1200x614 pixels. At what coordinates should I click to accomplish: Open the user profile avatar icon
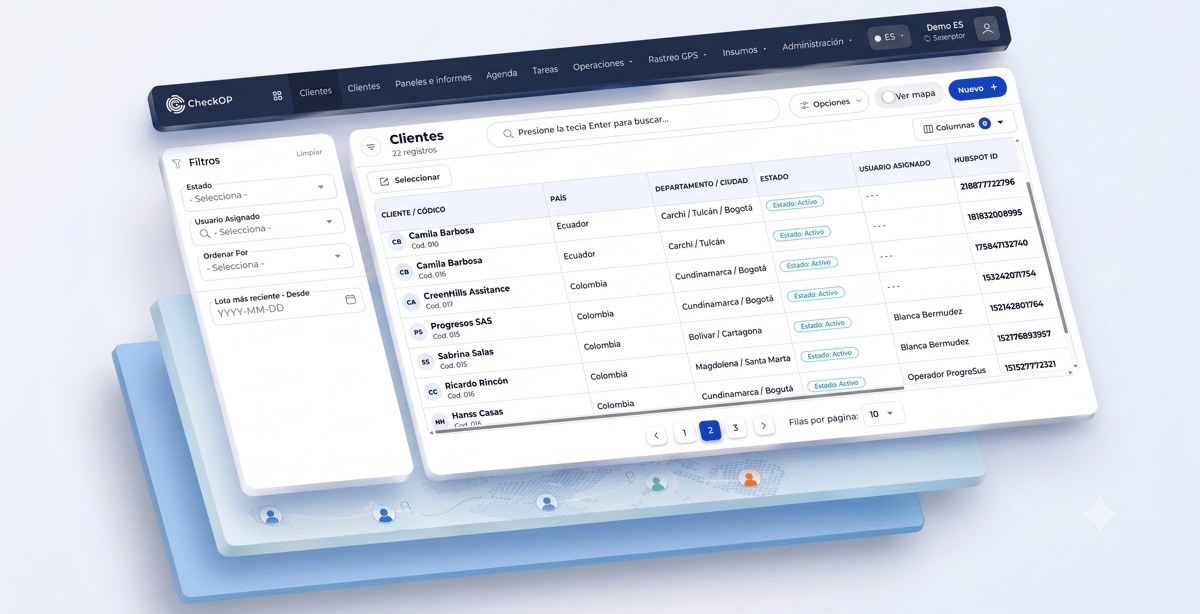(x=987, y=29)
